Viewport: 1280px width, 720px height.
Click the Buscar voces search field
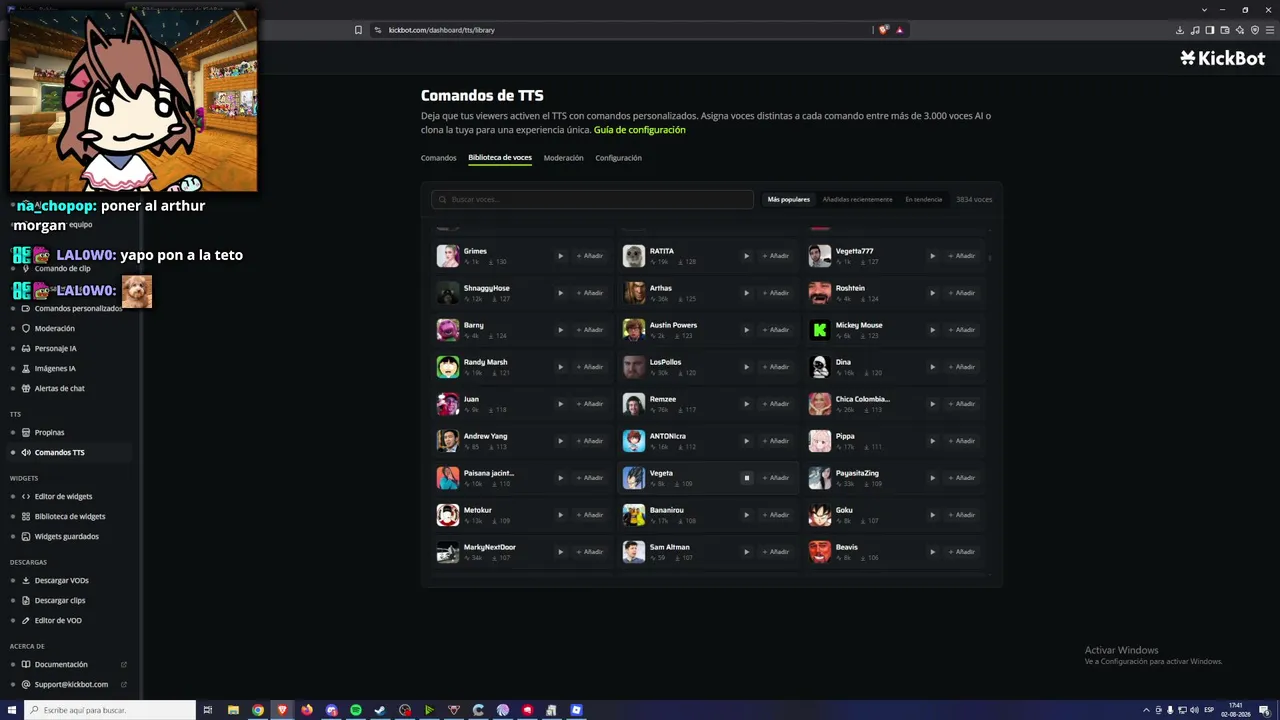(592, 199)
